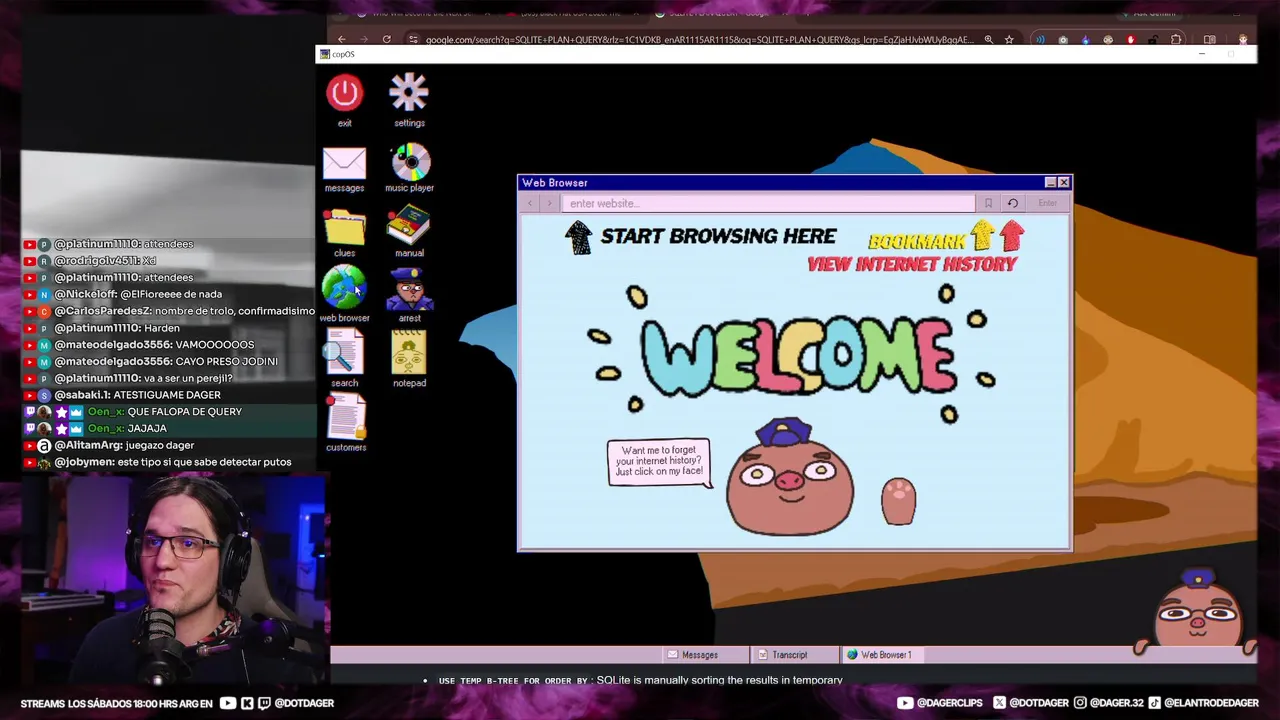1280x720 pixels.
Task: Click VIEW INTERNET HISTORY link
Action: click(912, 265)
